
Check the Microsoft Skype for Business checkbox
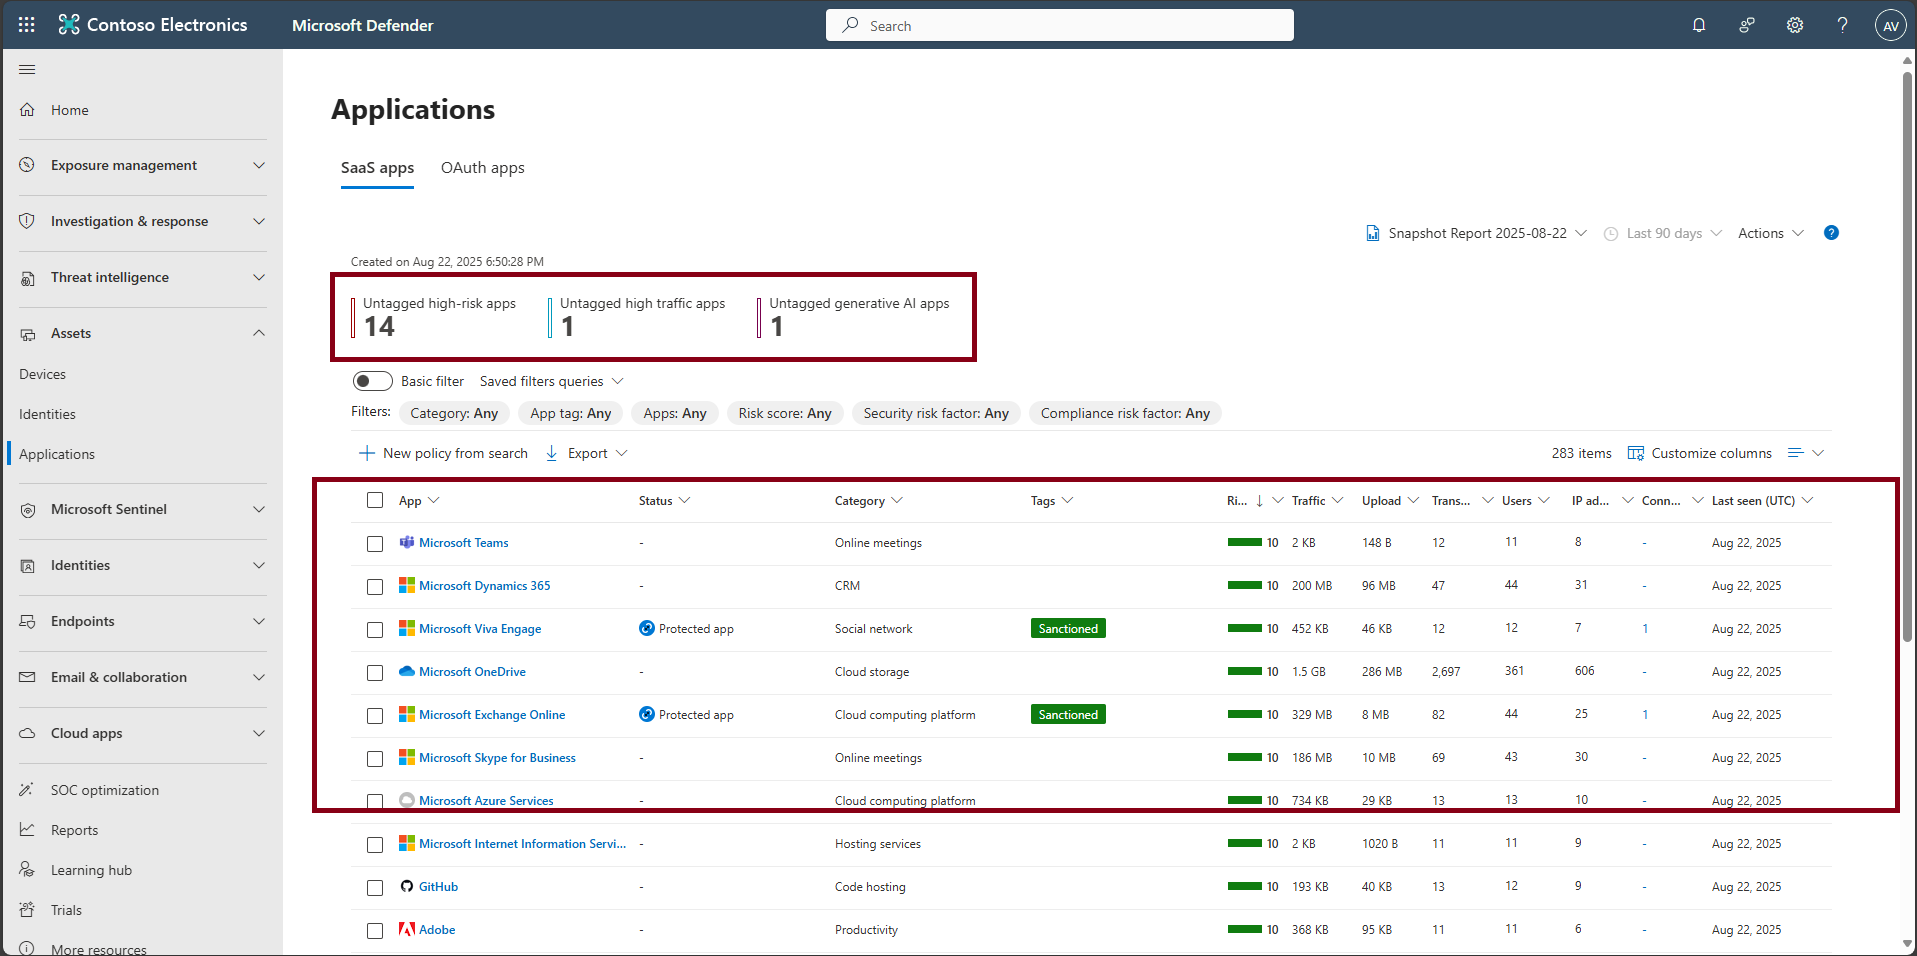click(x=375, y=758)
